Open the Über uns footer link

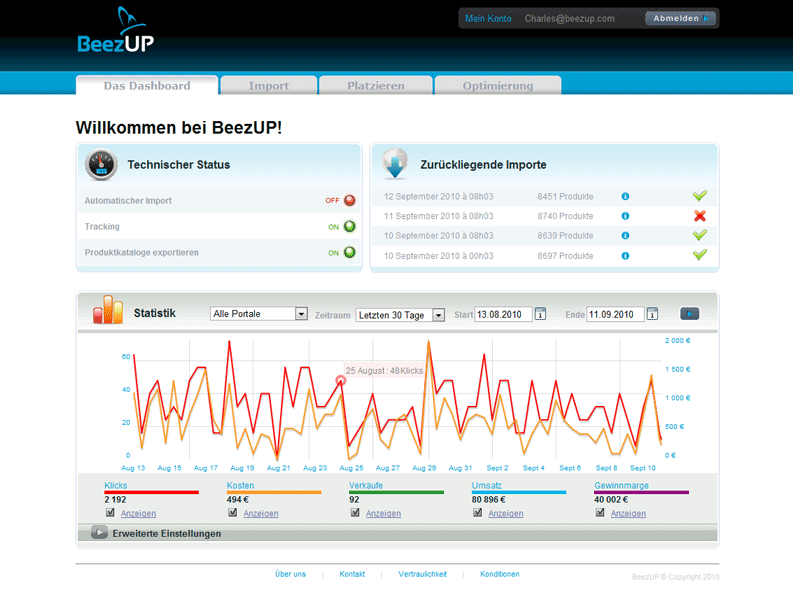(290, 574)
